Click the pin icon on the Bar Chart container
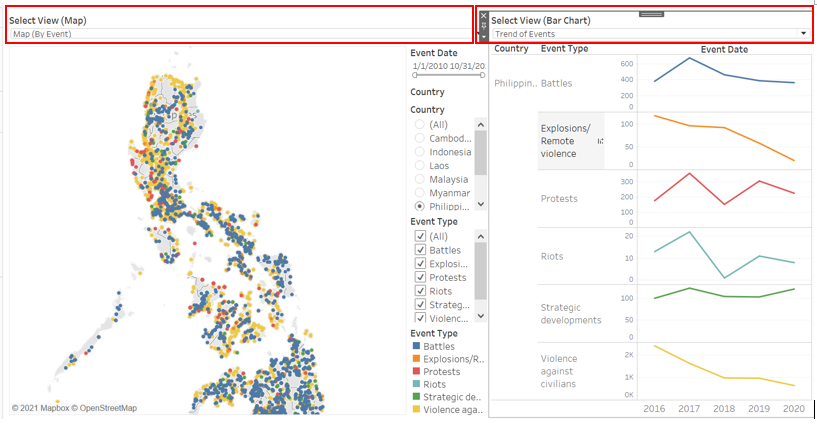This screenshot has height=424, width=817. (x=484, y=26)
